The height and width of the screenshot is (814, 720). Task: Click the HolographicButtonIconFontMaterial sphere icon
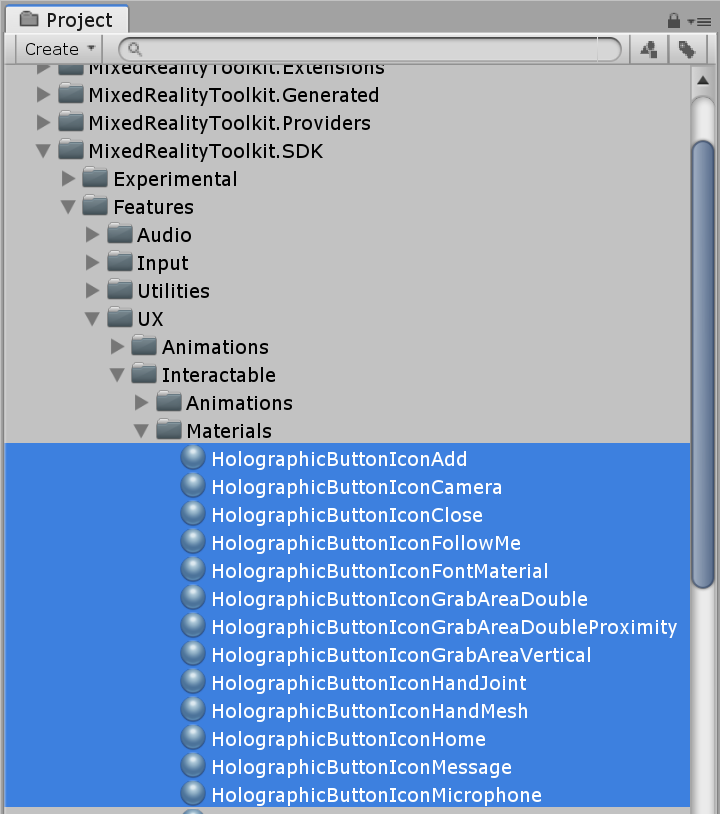pos(193,571)
